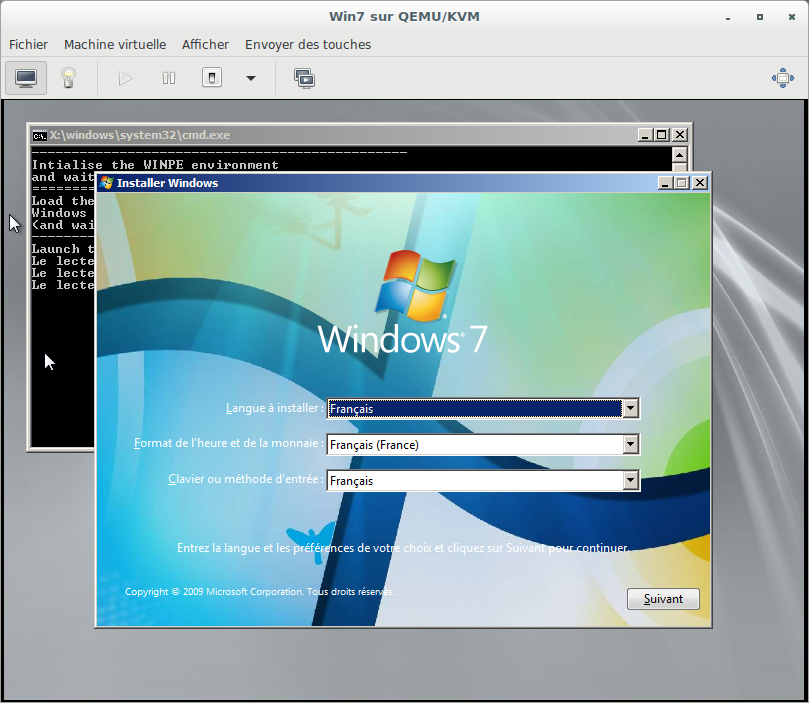This screenshot has width=809, height=703.
Task: Minimize the Win7 QEMU/KVM window
Action: [x=728, y=18]
